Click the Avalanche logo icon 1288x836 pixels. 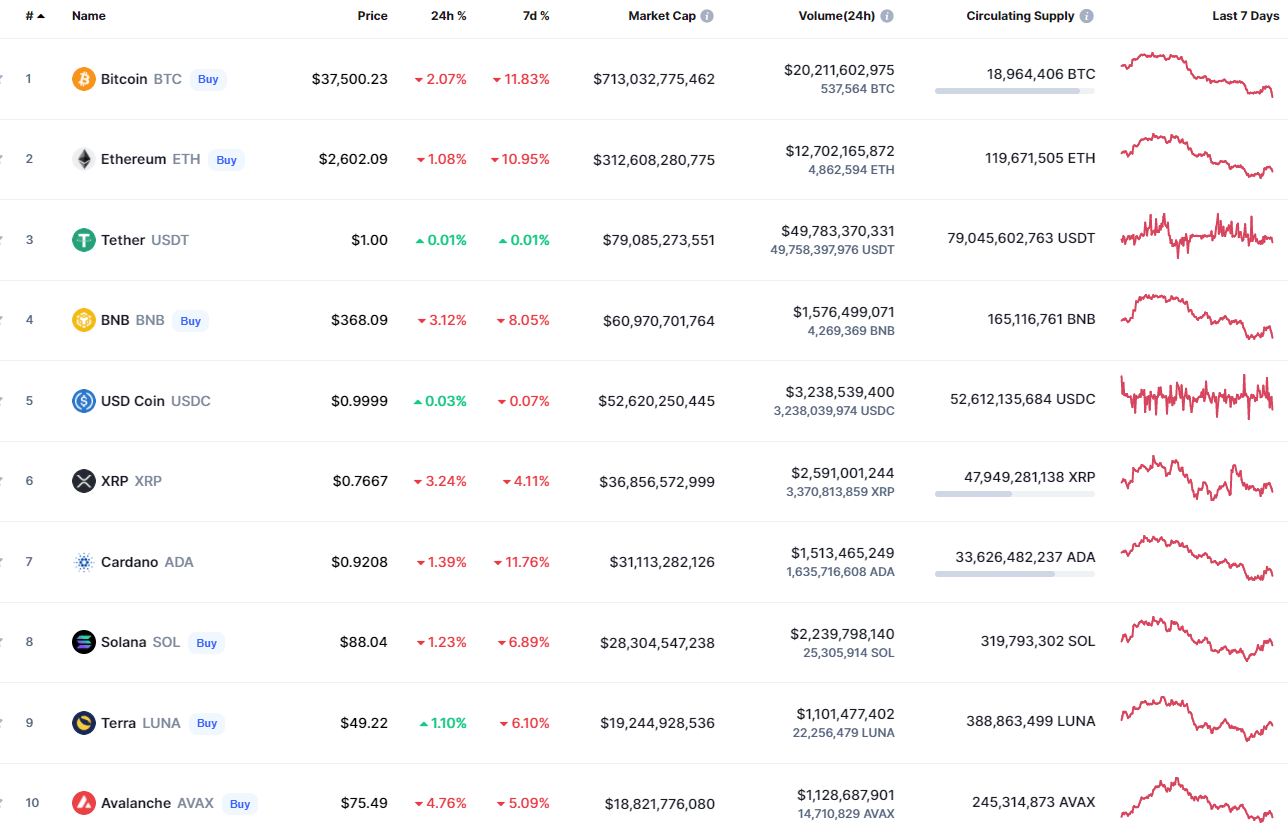pos(84,803)
